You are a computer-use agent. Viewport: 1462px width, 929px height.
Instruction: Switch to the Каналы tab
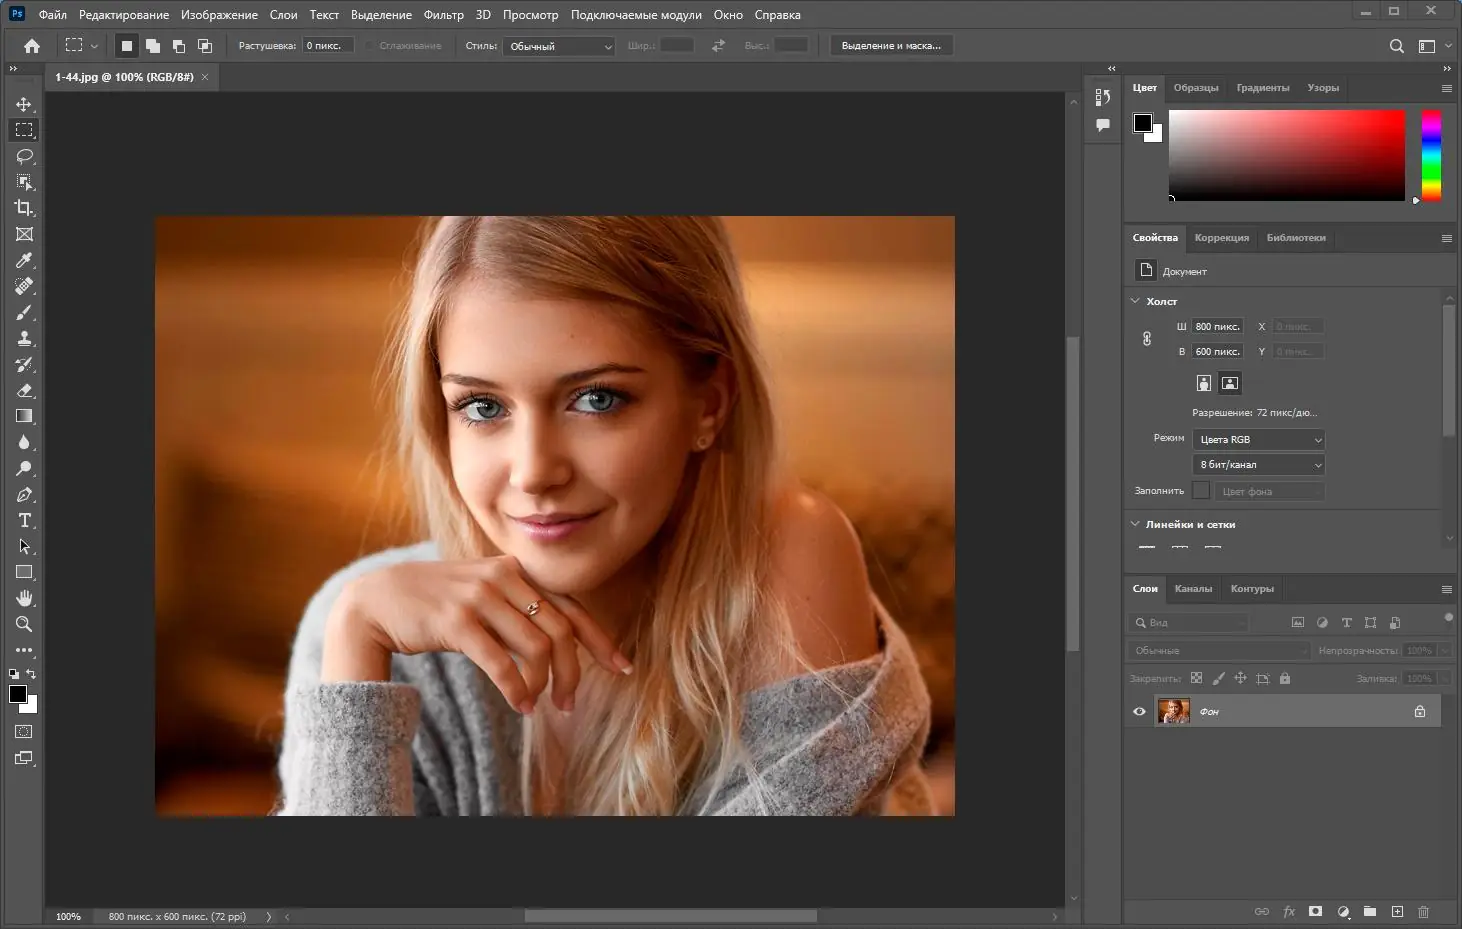[1193, 589]
